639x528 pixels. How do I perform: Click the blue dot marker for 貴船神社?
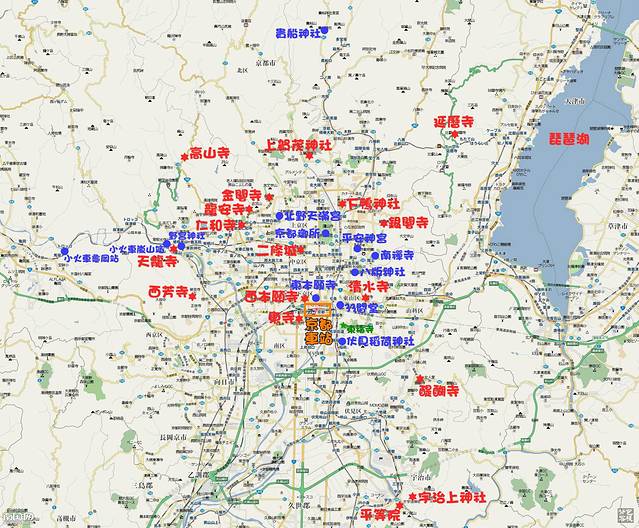pos(323,31)
